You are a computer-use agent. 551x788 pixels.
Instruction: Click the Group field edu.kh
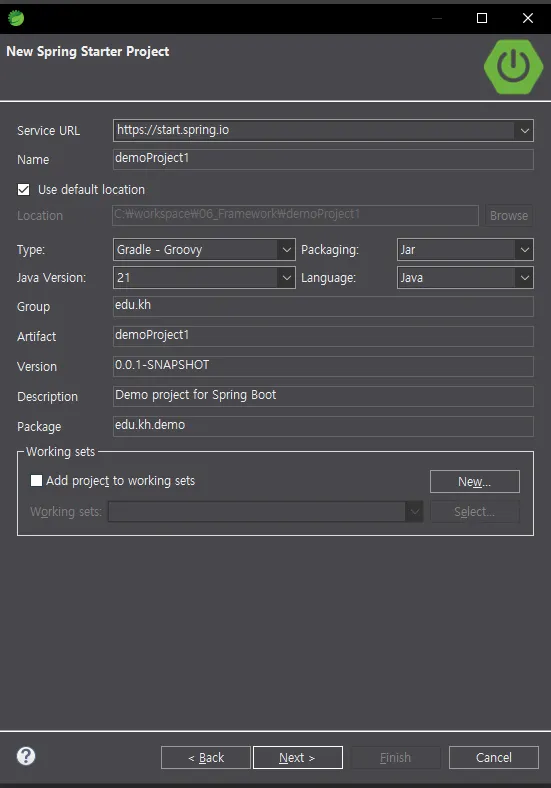click(x=323, y=307)
